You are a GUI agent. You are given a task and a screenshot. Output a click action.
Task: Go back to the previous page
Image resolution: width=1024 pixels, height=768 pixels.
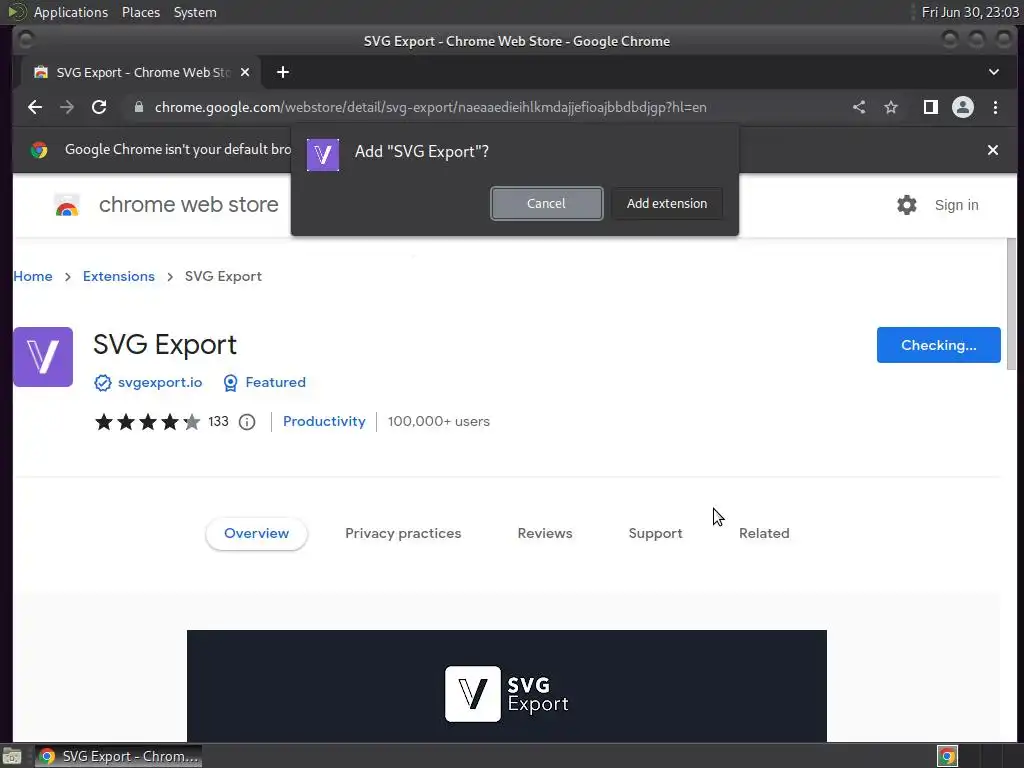pyautogui.click(x=35, y=107)
